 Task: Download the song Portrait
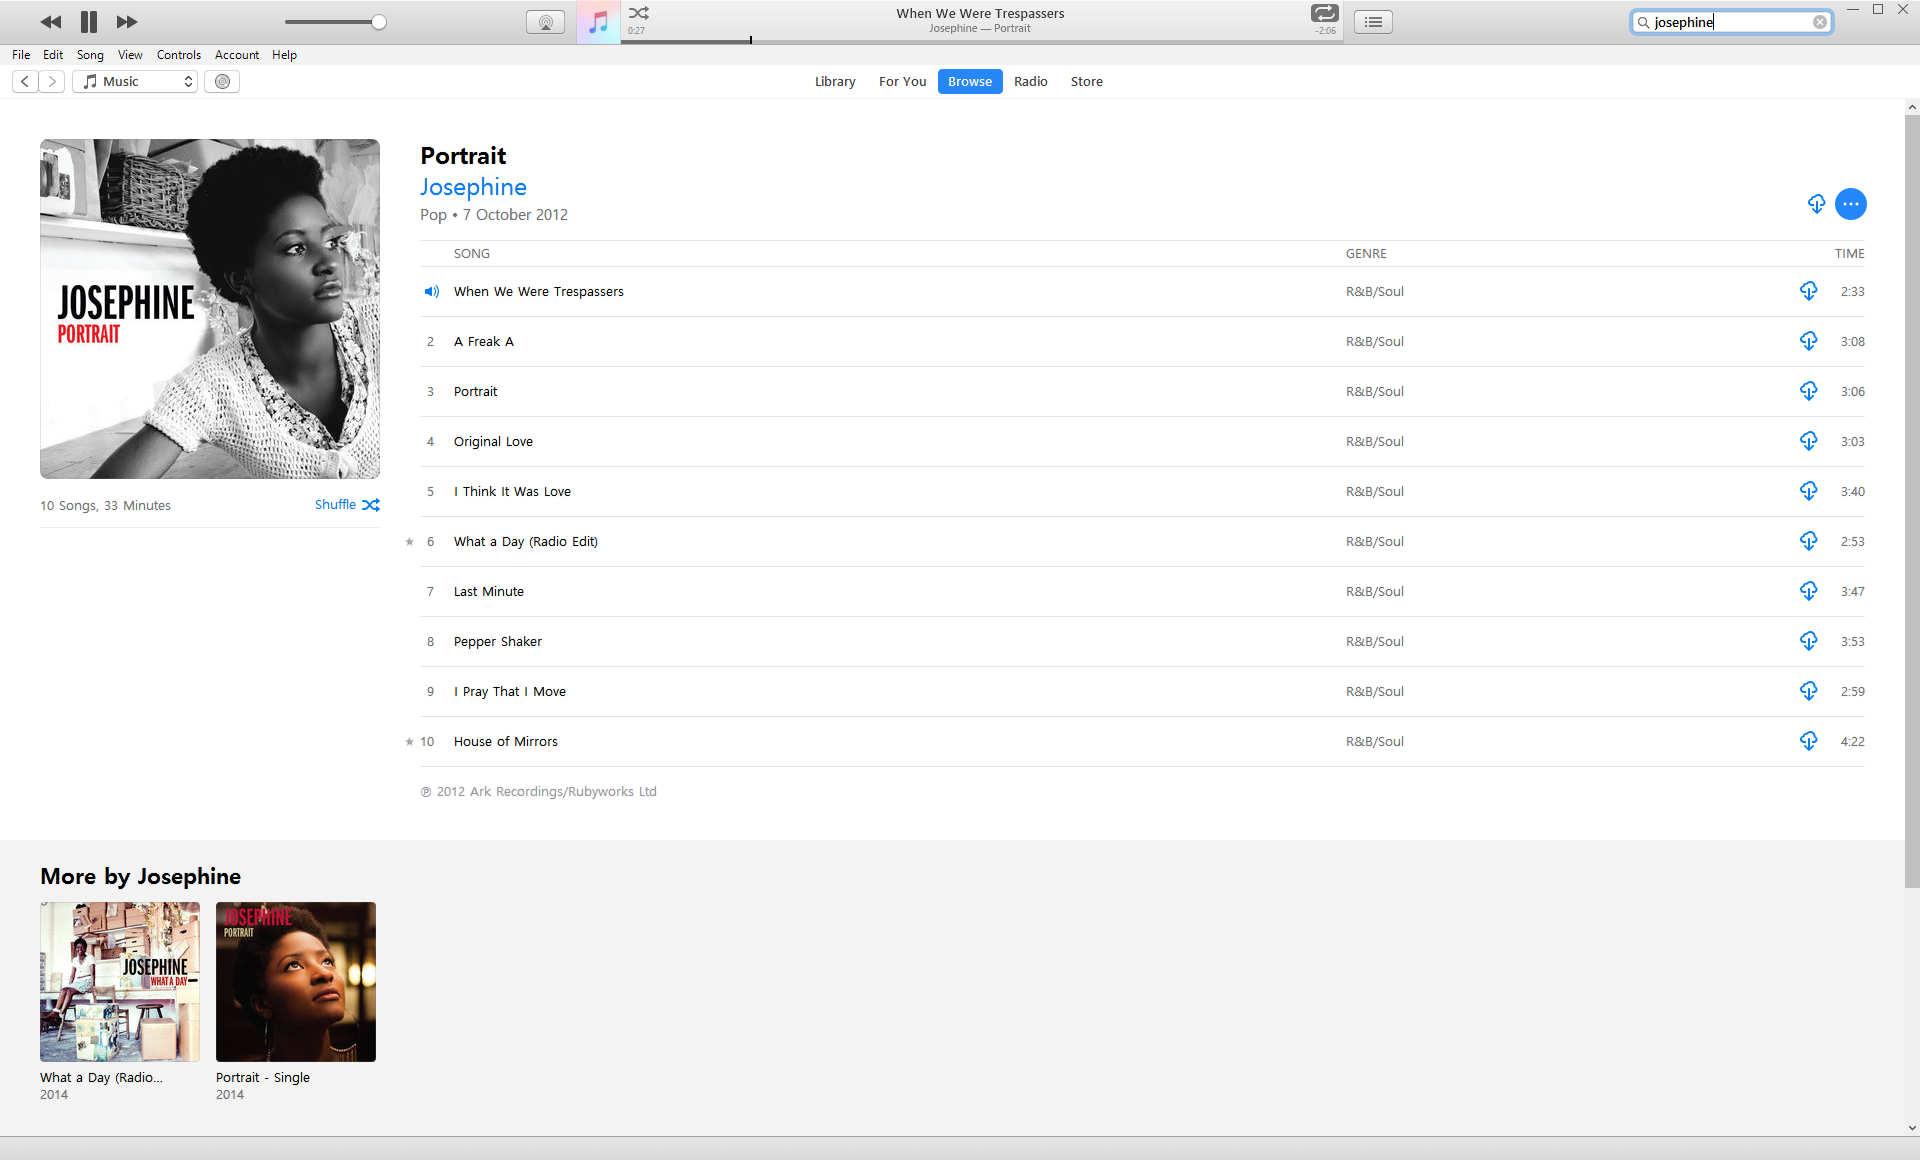1809,391
